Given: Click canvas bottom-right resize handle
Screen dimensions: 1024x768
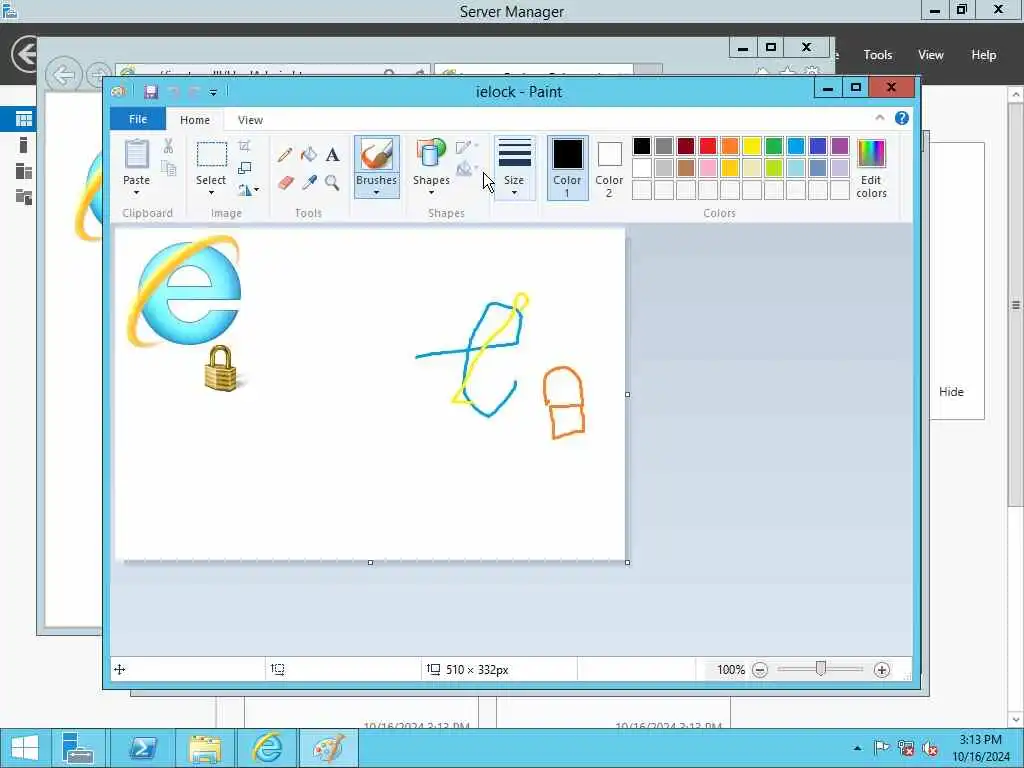Looking at the screenshot, I should point(628,562).
